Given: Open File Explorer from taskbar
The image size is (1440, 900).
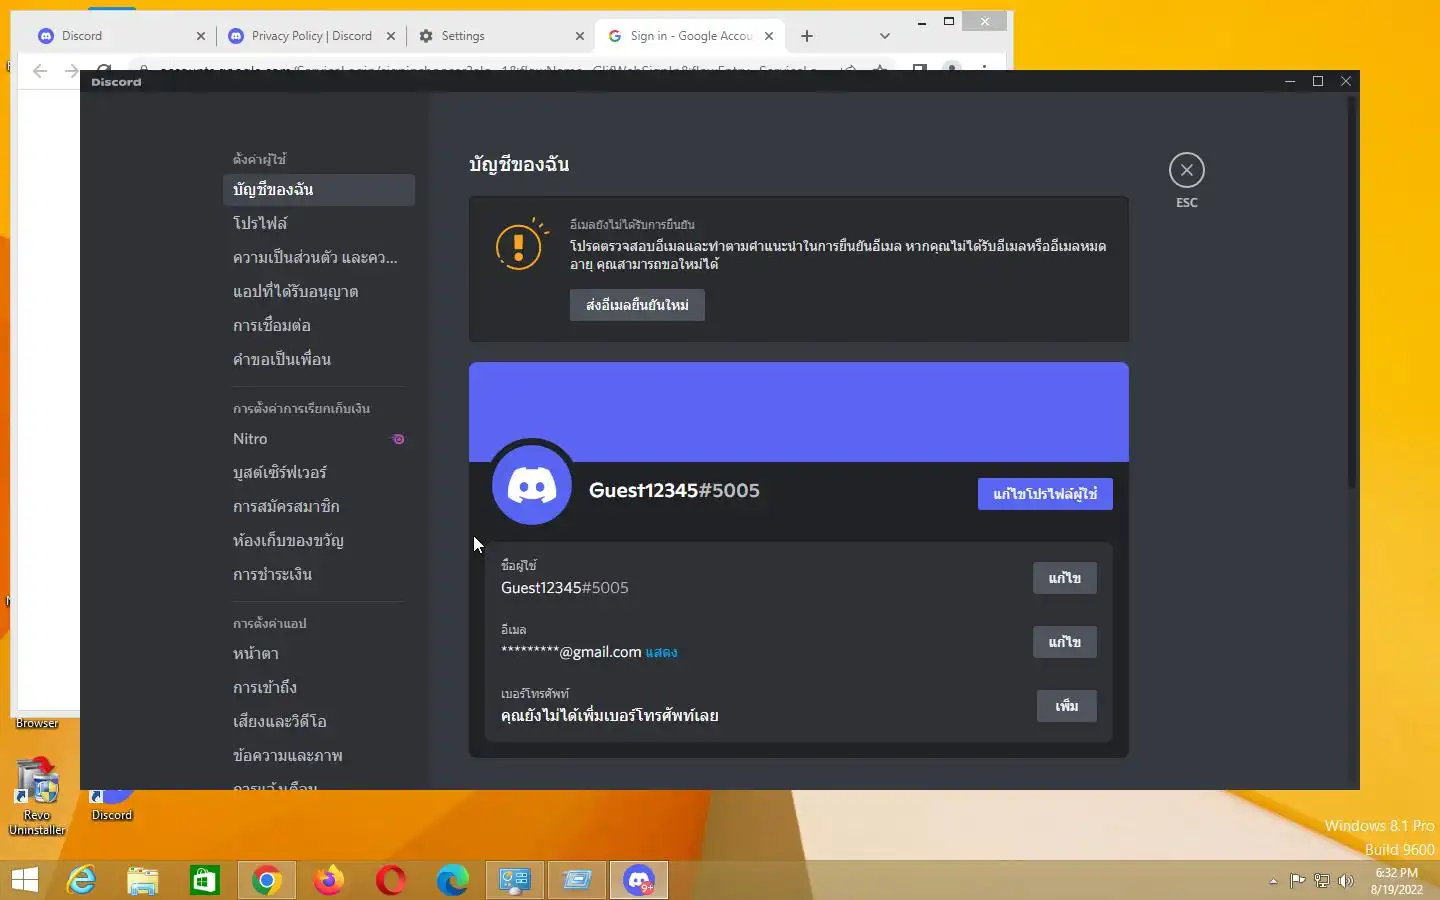Looking at the screenshot, I should tap(143, 880).
